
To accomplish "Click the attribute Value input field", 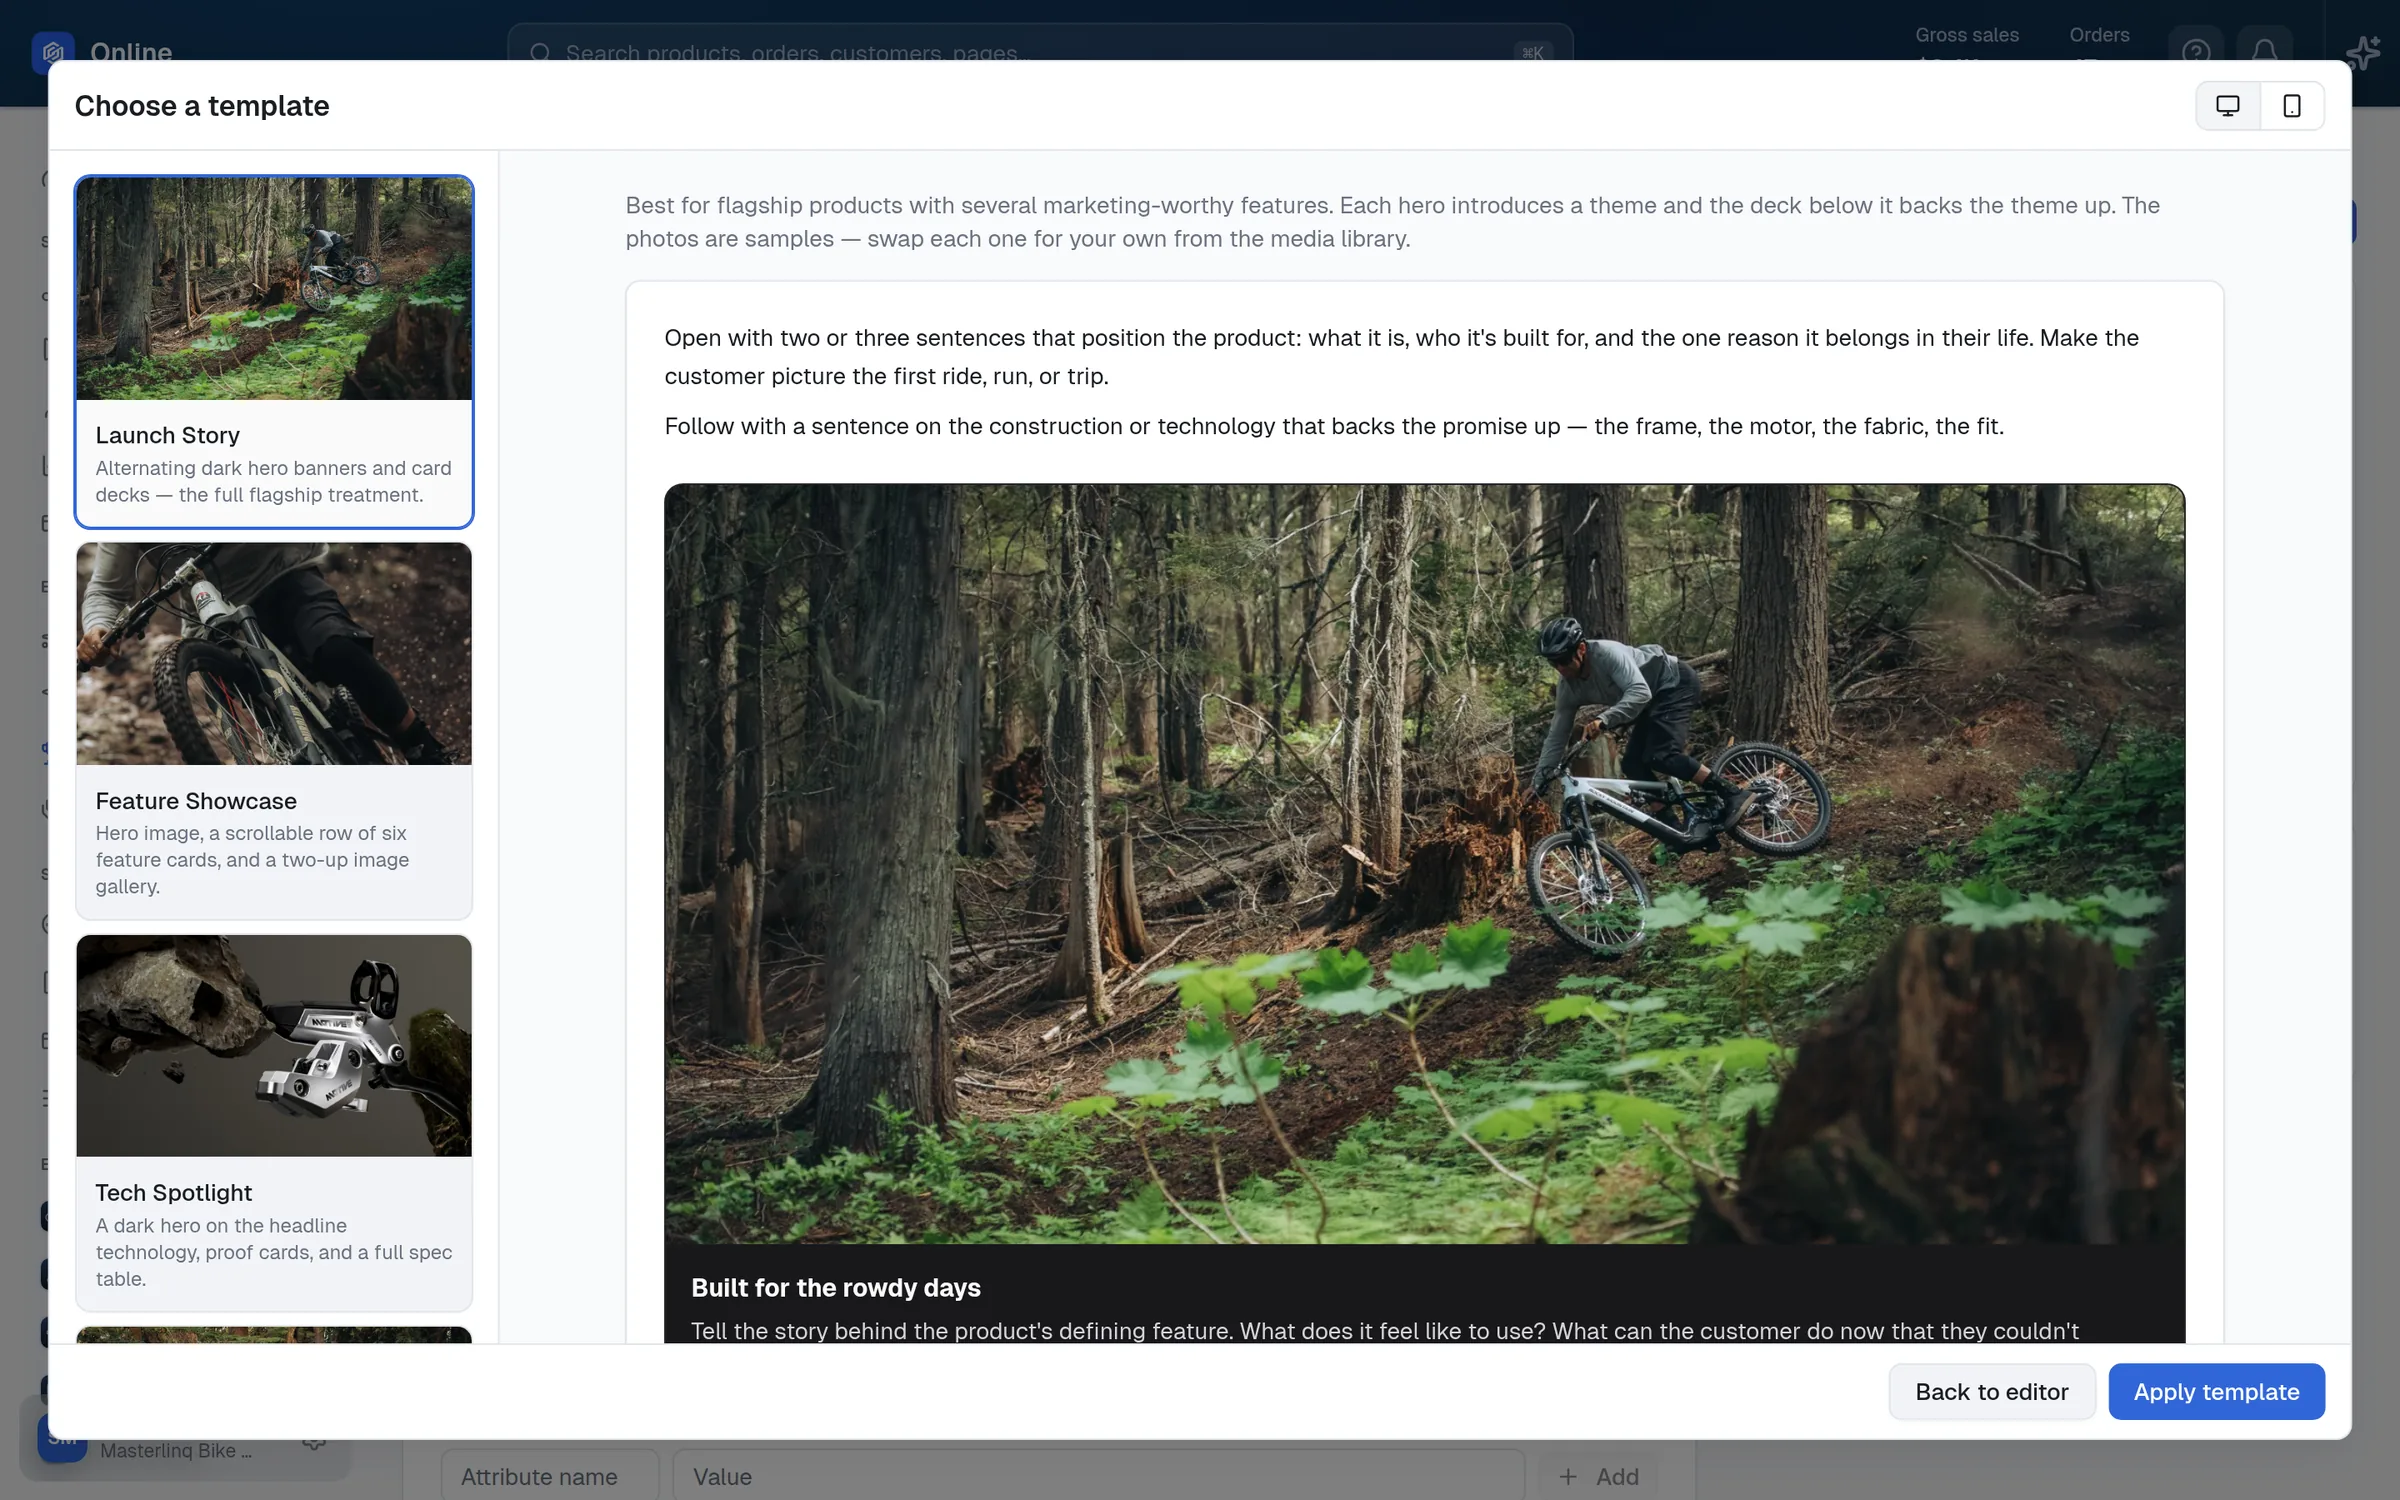I will coord(1098,1475).
